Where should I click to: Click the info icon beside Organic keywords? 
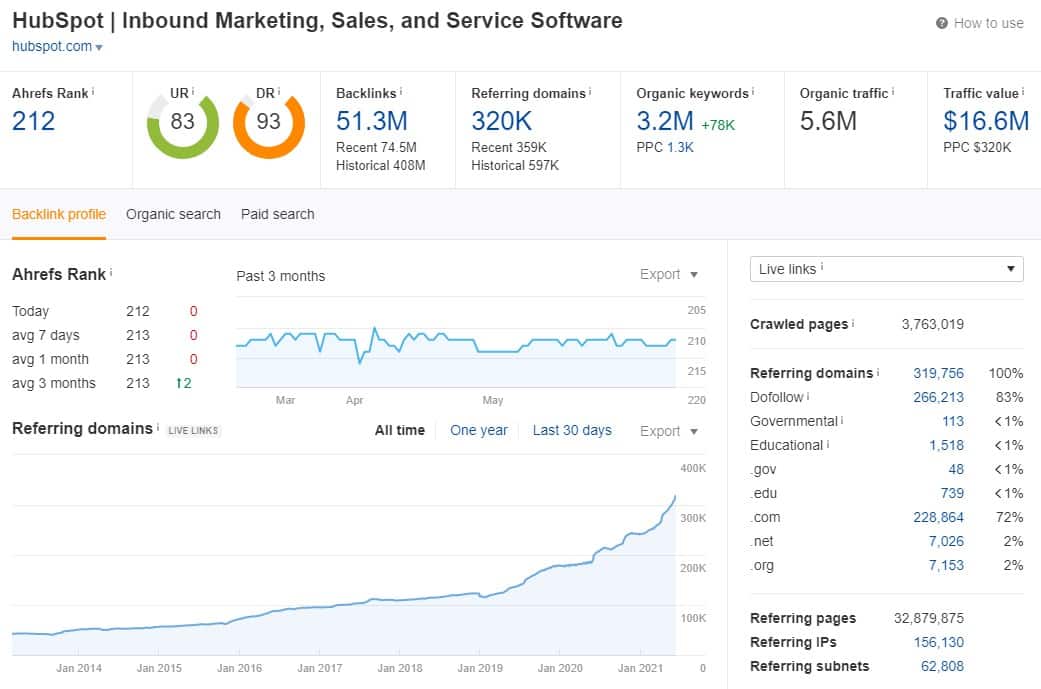pyautogui.click(x=752, y=91)
